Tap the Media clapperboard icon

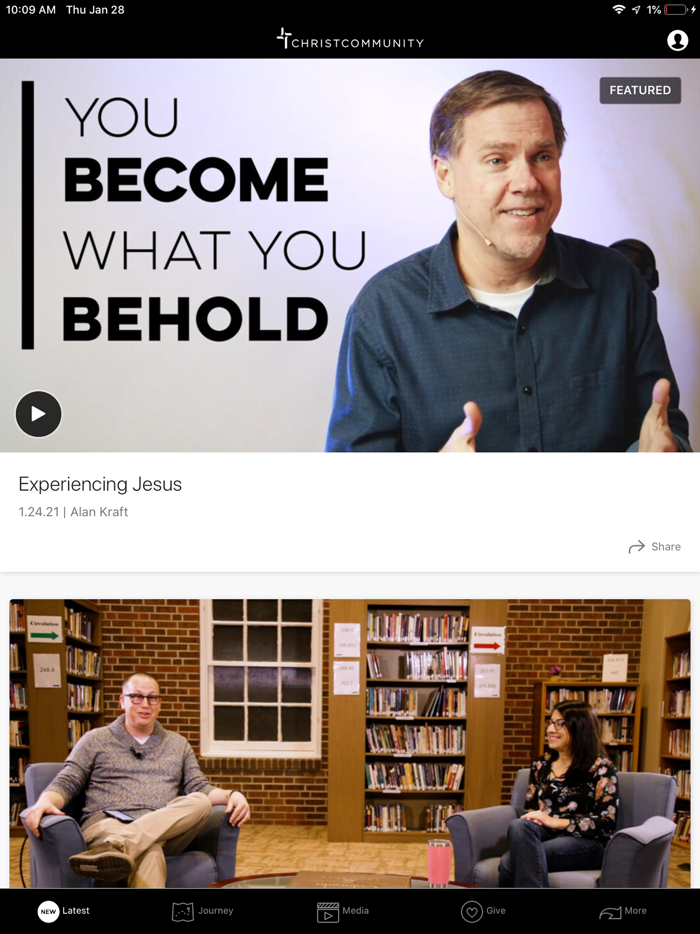coord(328,912)
